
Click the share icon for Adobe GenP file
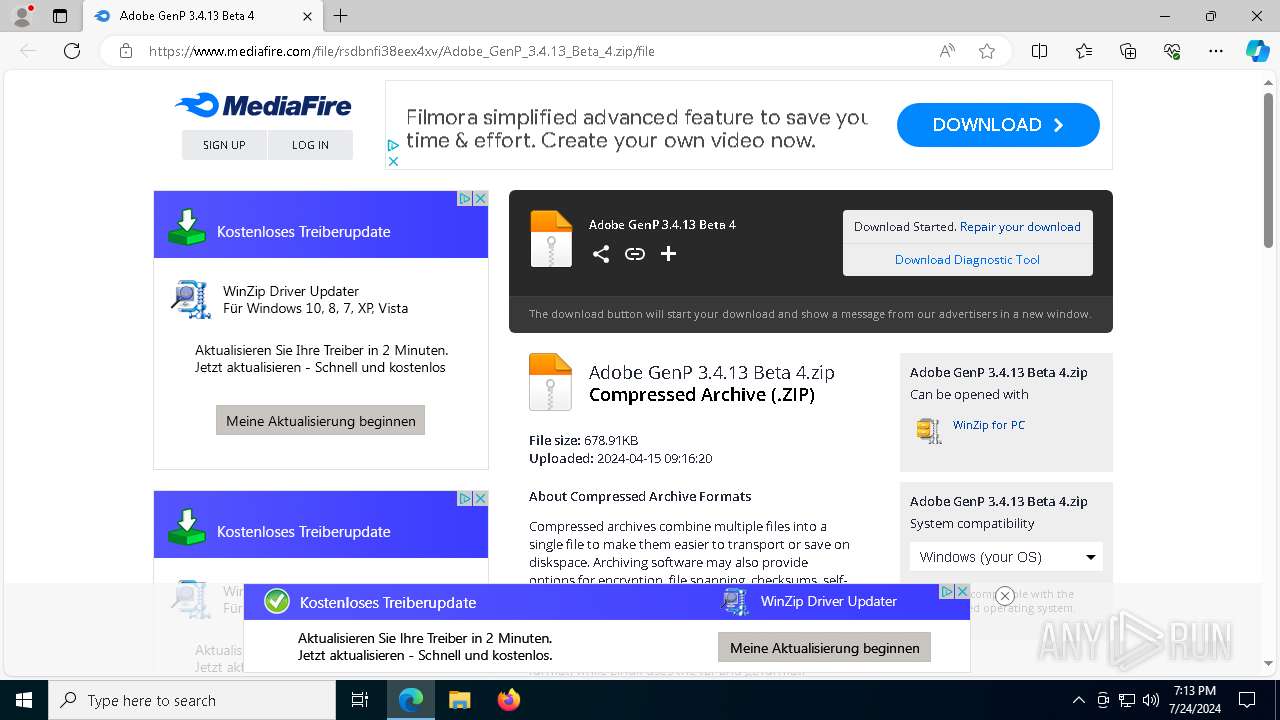pyautogui.click(x=600, y=254)
